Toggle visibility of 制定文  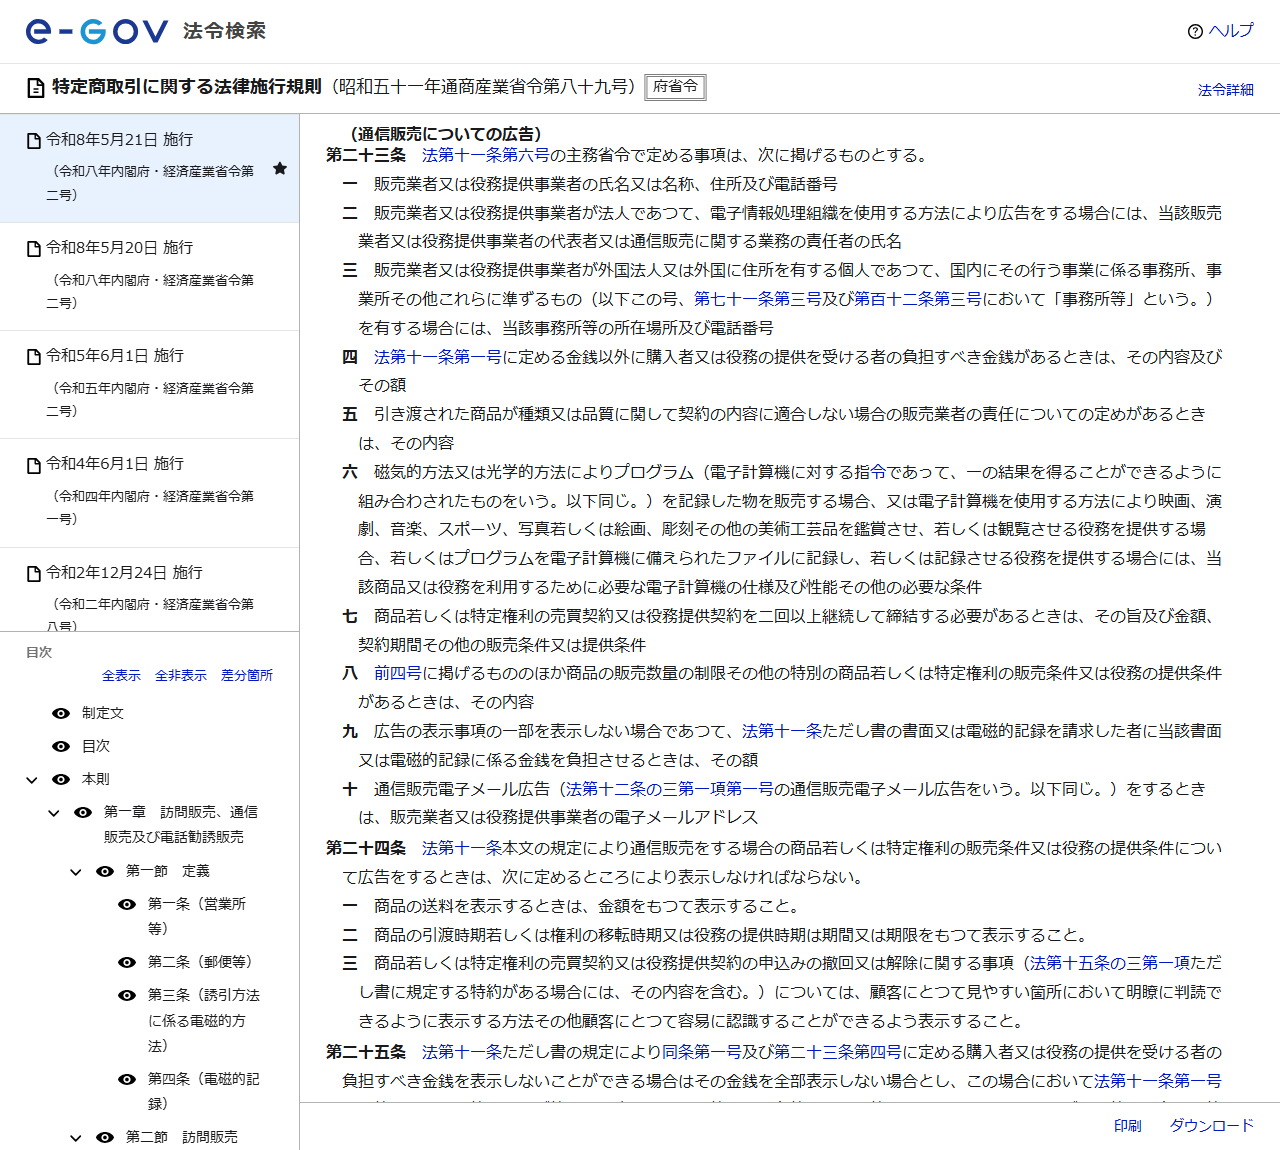[61, 713]
